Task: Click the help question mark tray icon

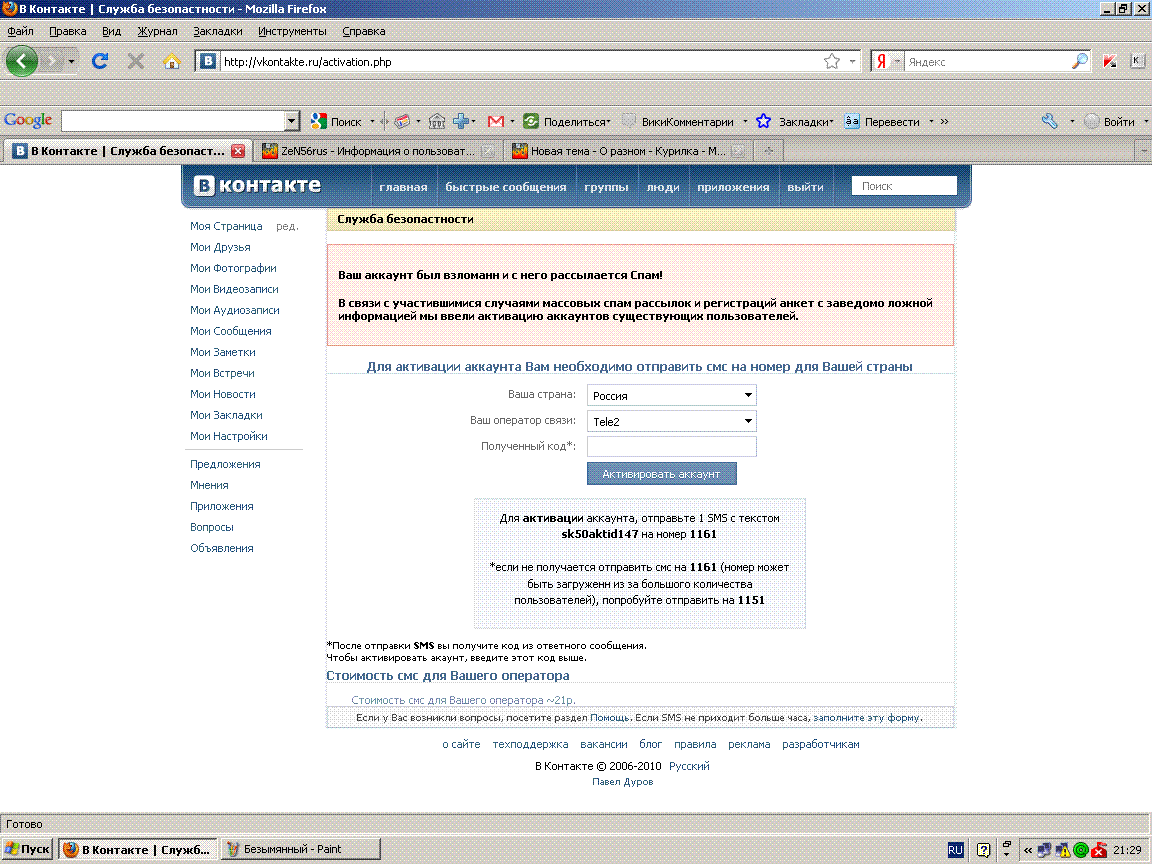Action: click(984, 851)
